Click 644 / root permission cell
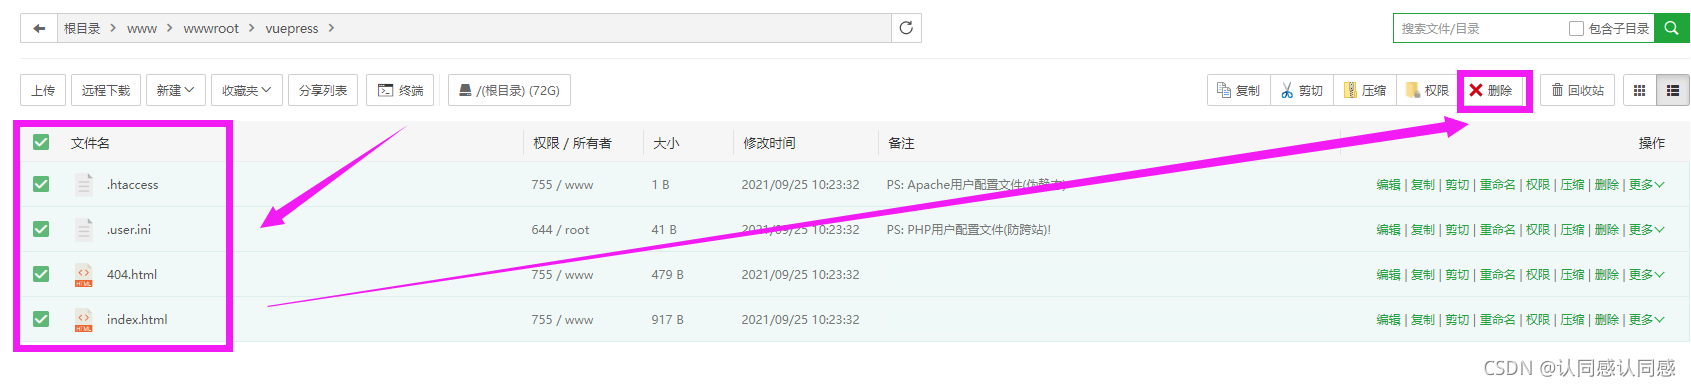The width and height of the screenshot is (1691, 386). point(560,229)
